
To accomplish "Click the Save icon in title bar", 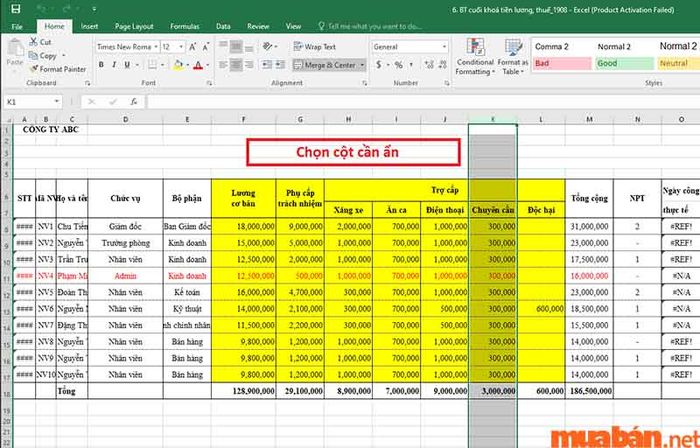I will coord(16,9).
